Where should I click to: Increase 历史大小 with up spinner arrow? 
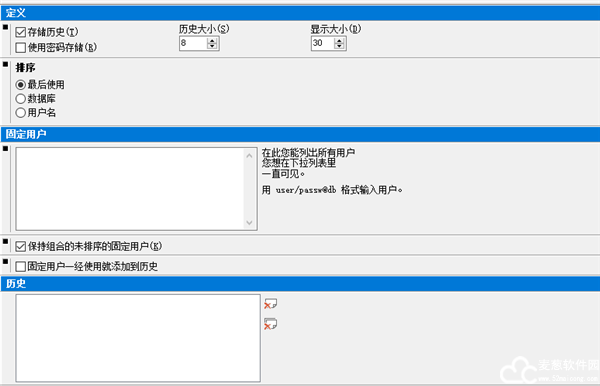point(212,41)
